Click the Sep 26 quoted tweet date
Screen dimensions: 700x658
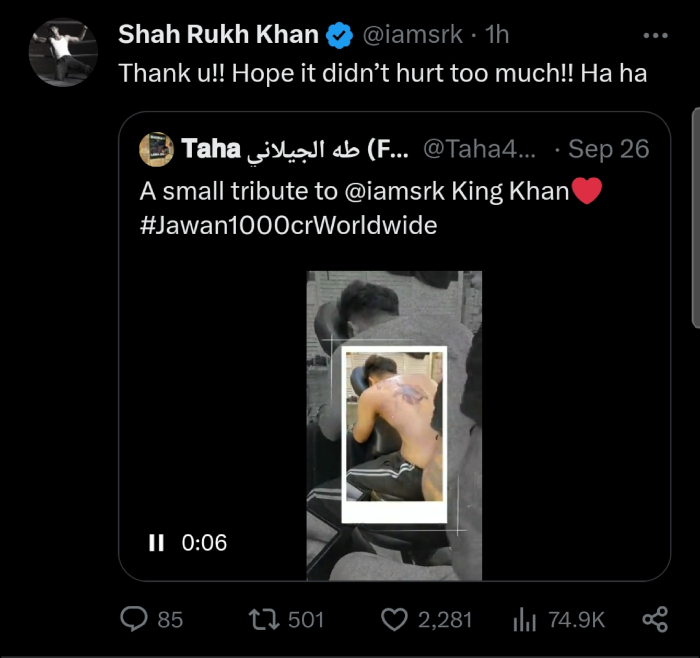point(608,150)
